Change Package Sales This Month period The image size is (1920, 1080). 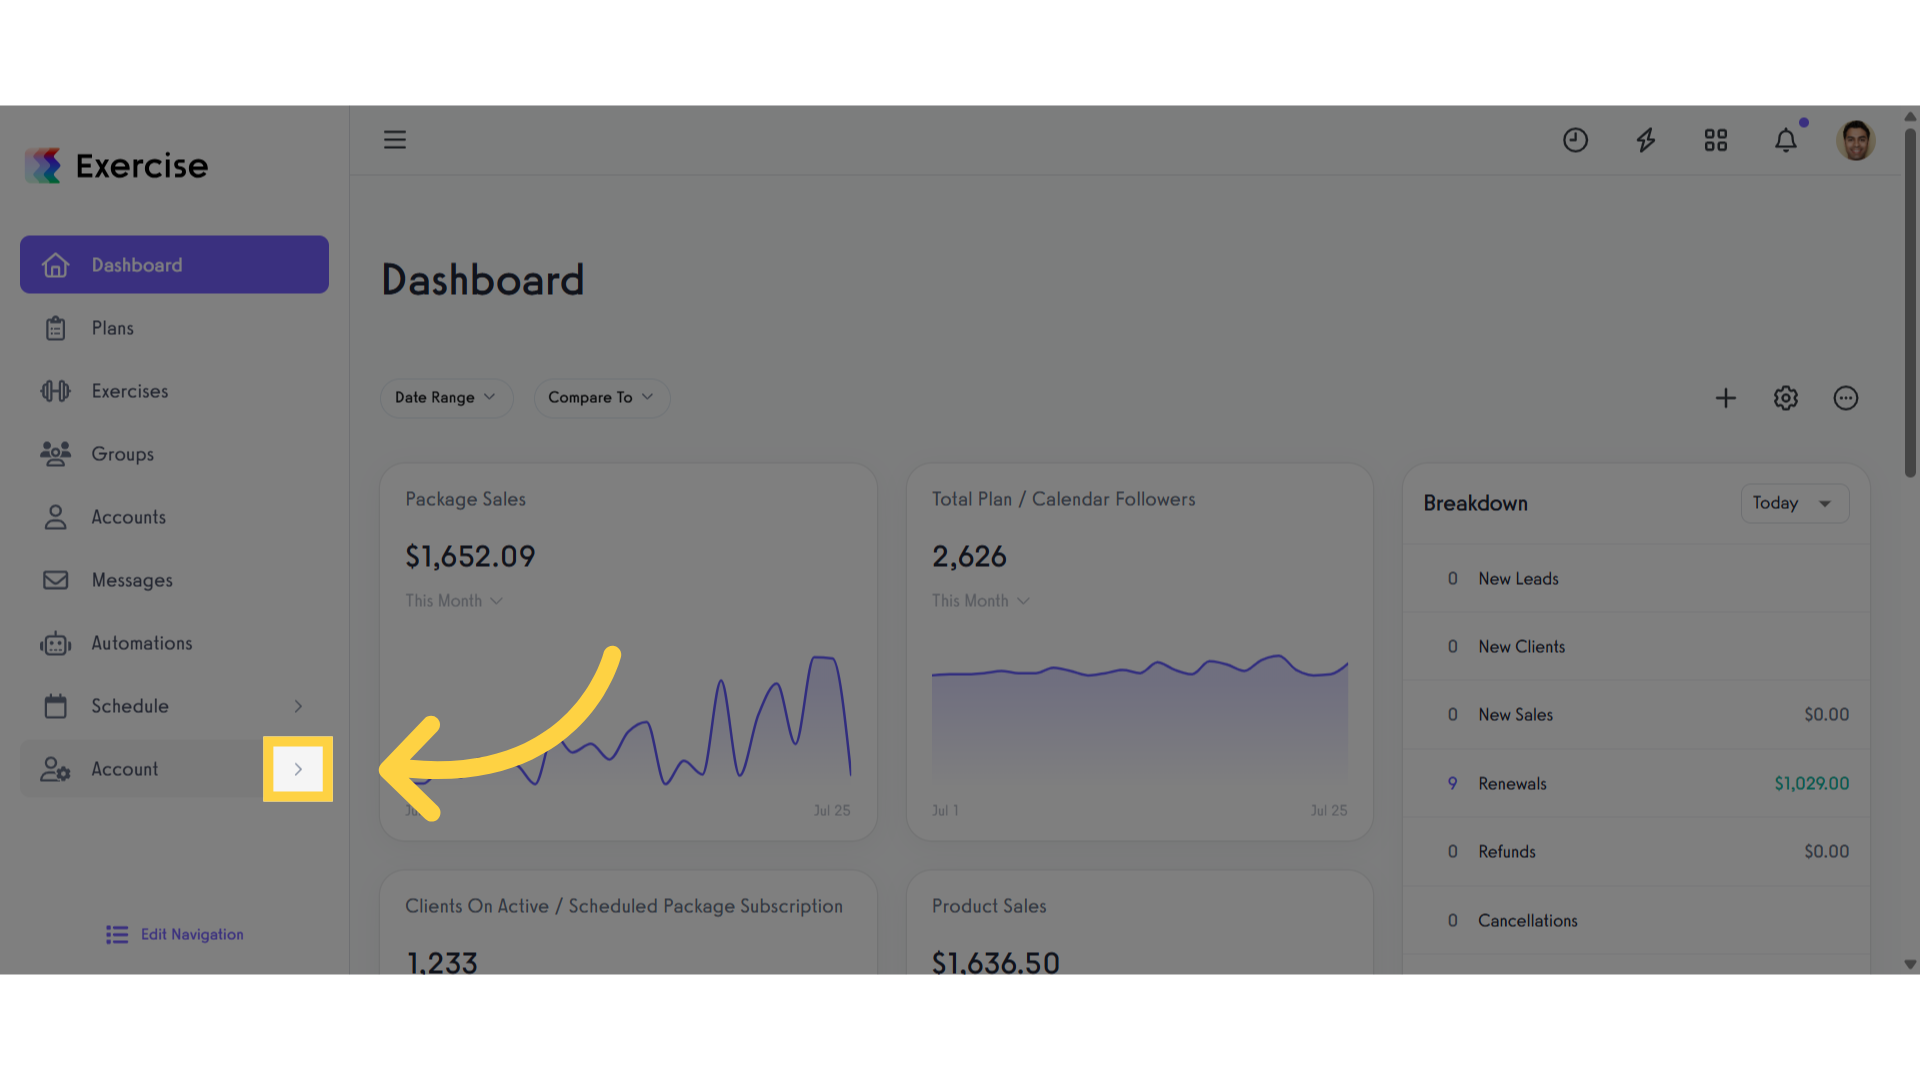[454, 601]
